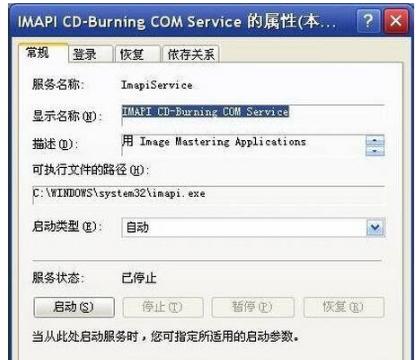The height and width of the screenshot is (360, 420).
Task: Open the 恢复 tab
Action: click(137, 54)
